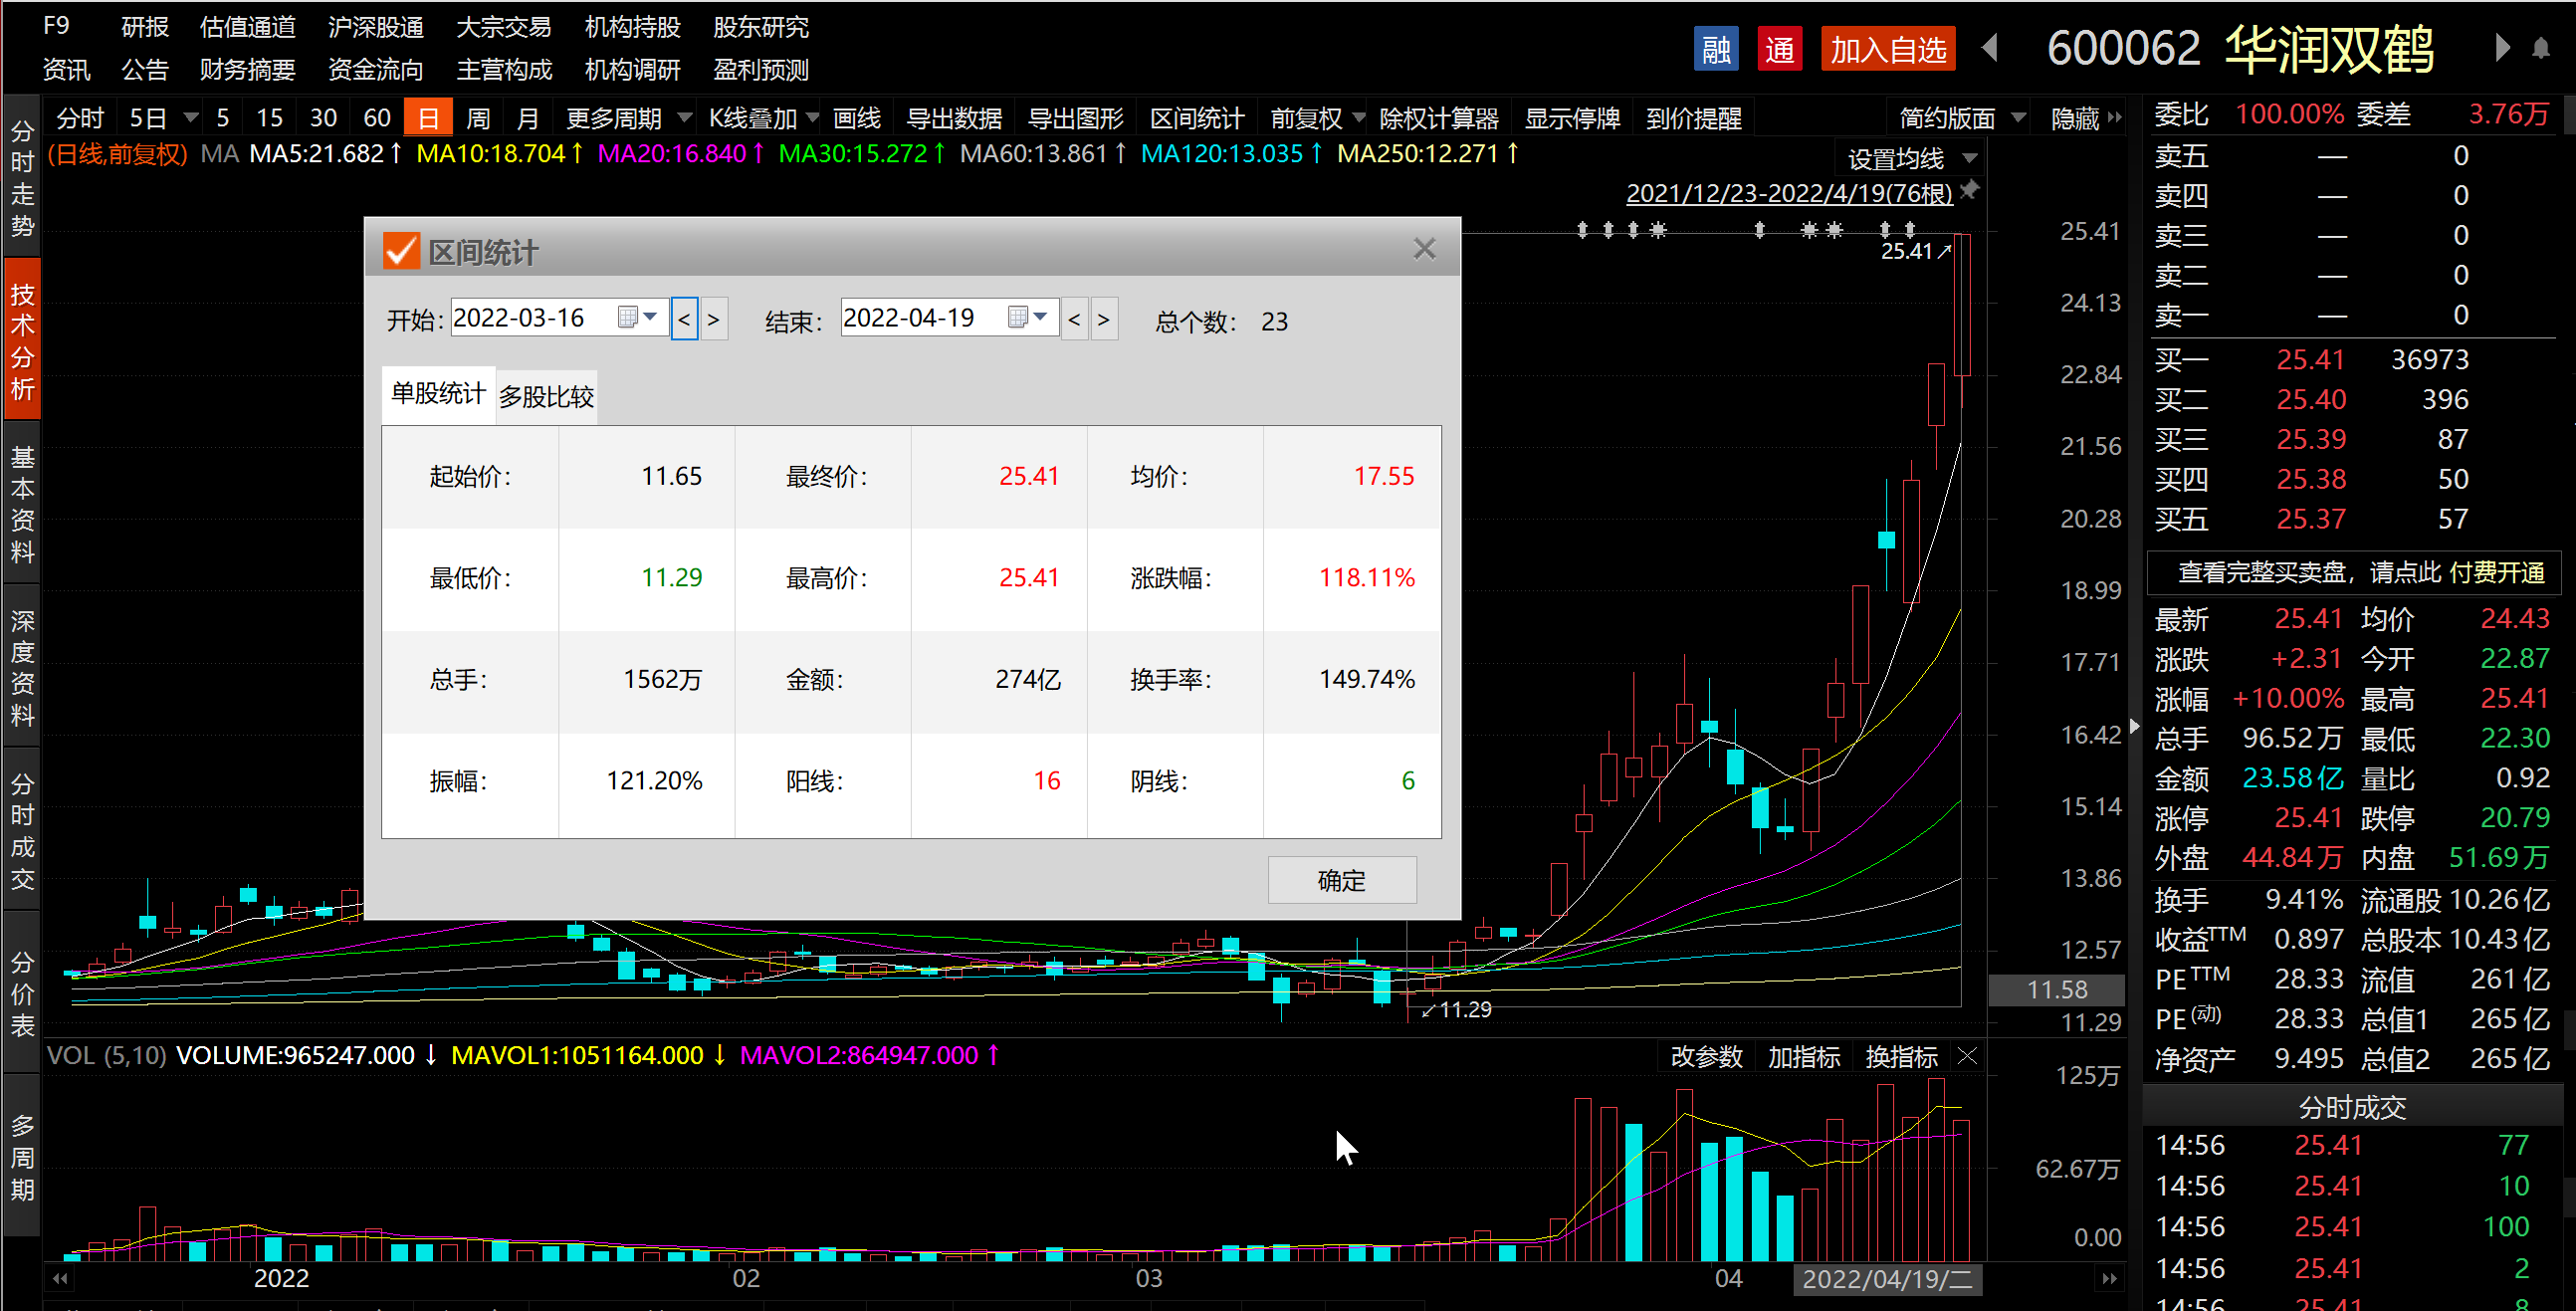Open the 5日 period dropdown
Viewport: 2576px width, 1311px height.
click(192, 118)
